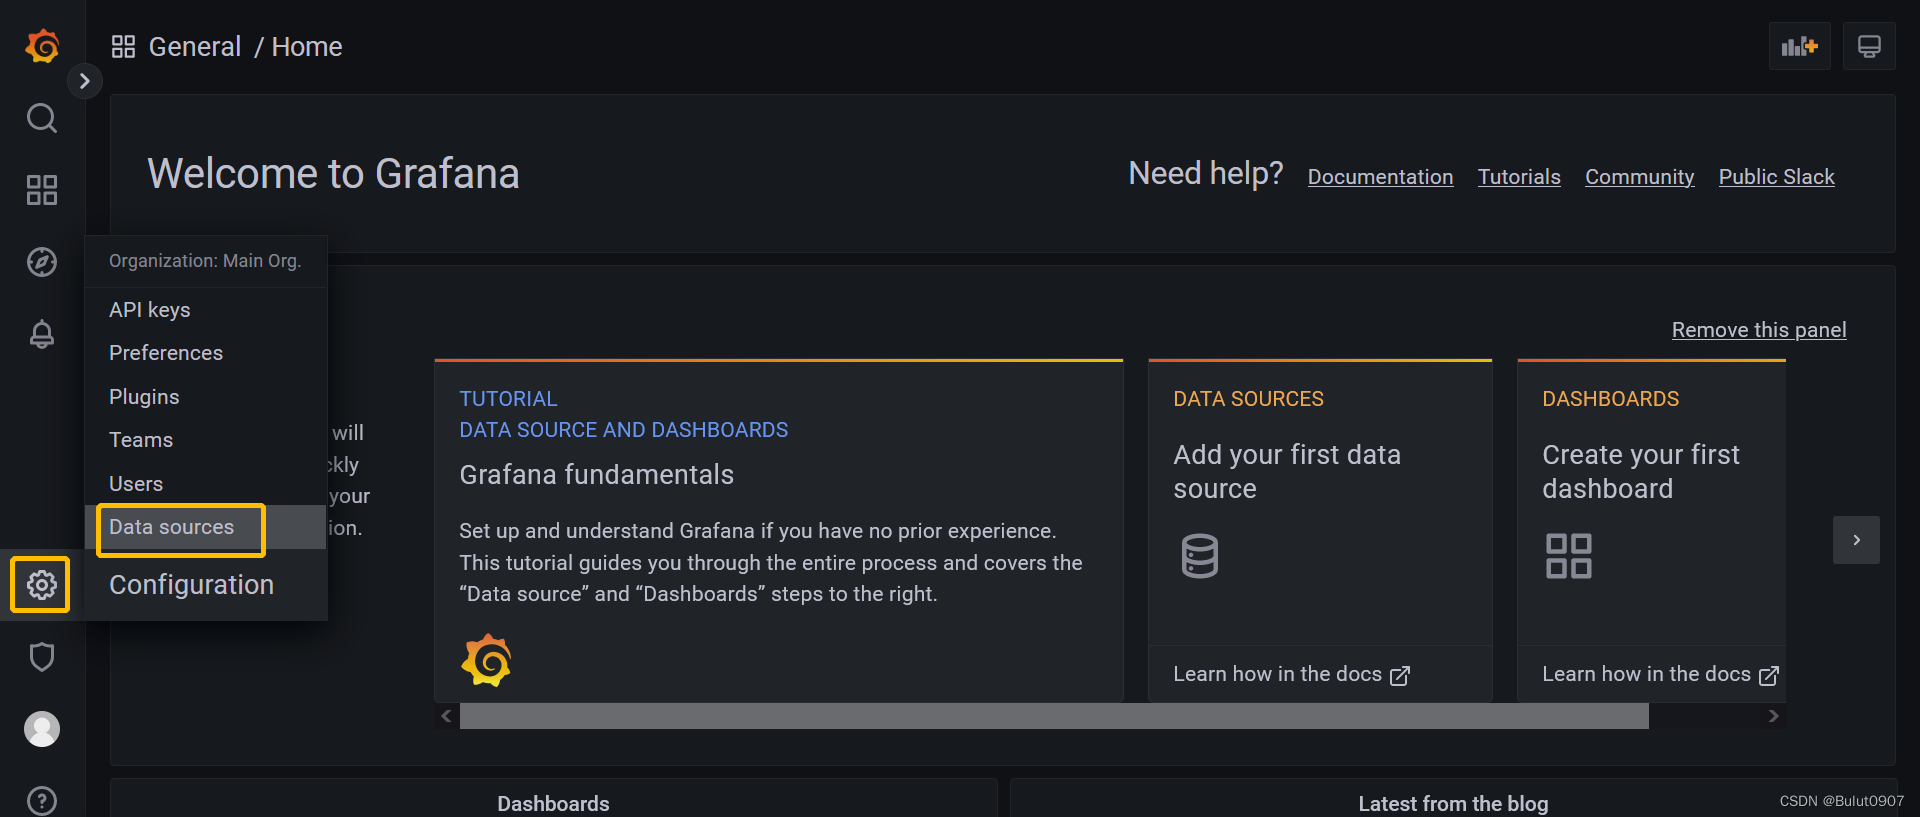Viewport: 1920px width, 817px height.
Task: Open the Alerting bell icon
Action: (42, 334)
